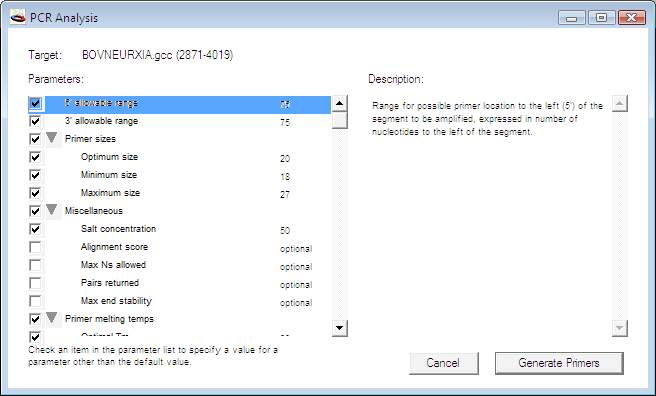
Task: Click parameter list scroll up arrow
Action: click(340, 103)
